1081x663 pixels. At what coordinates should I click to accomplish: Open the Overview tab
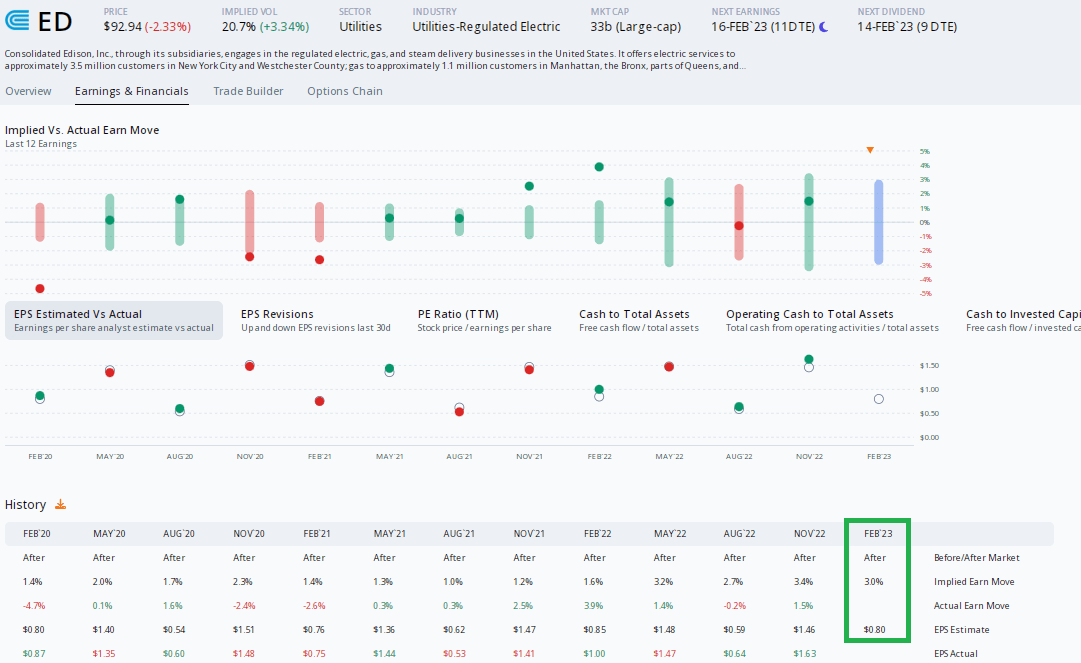(x=28, y=91)
